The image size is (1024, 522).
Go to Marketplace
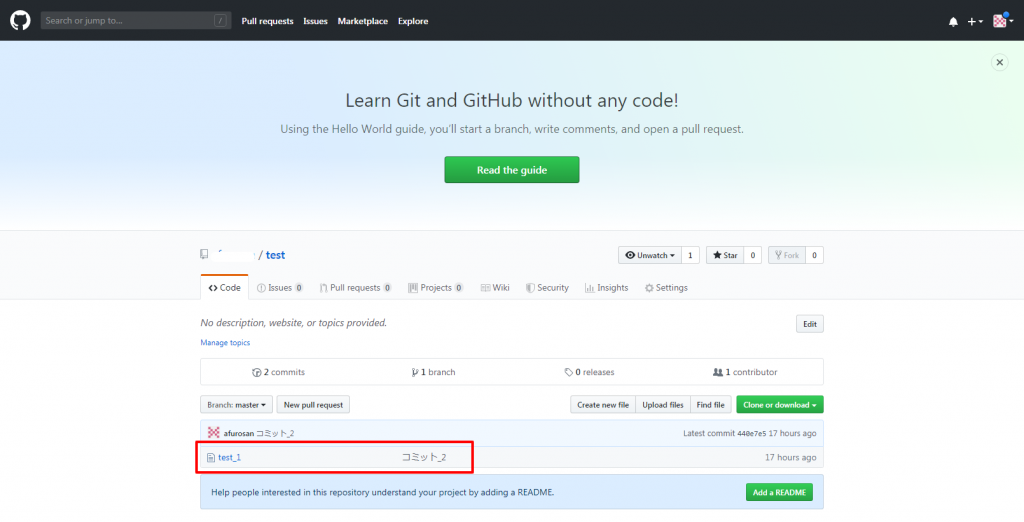(362, 21)
